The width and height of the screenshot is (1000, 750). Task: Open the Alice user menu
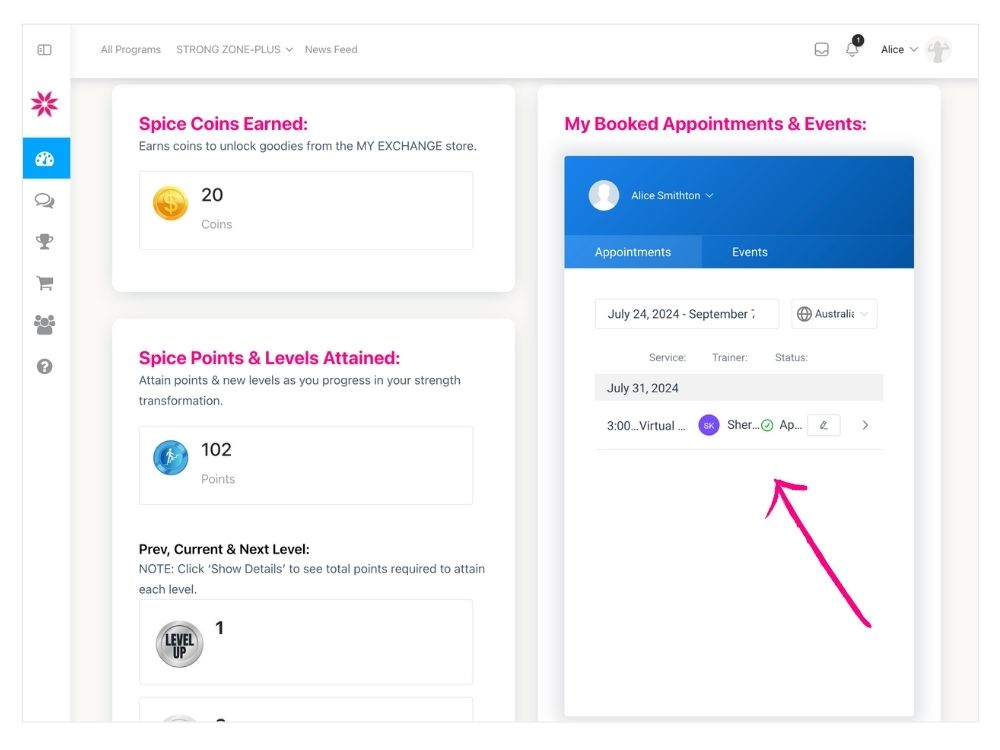tap(899, 49)
